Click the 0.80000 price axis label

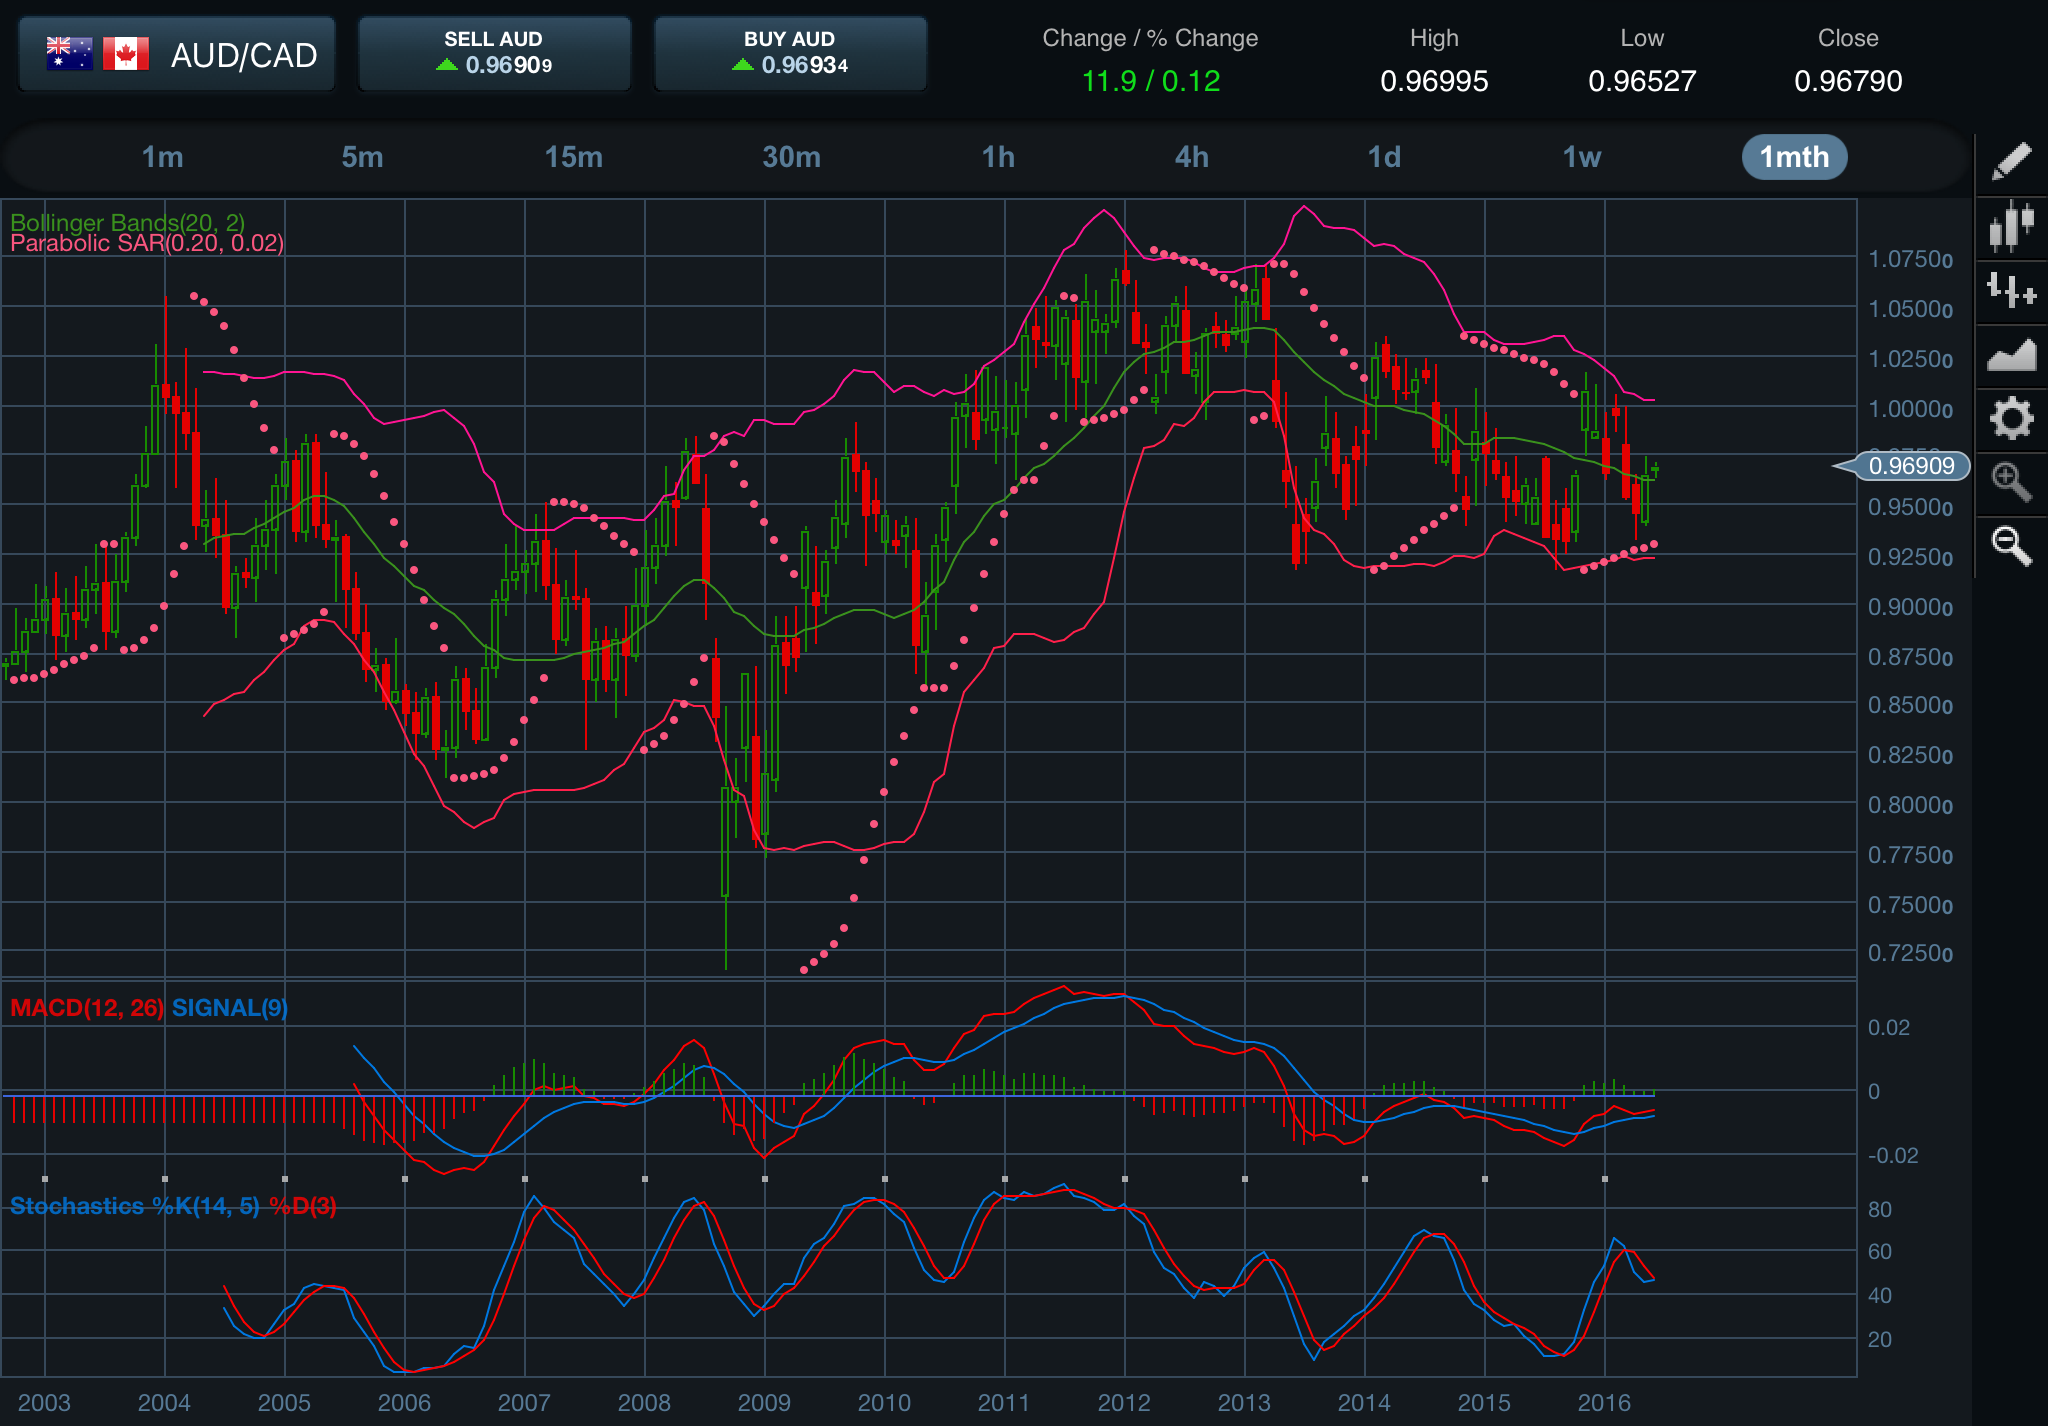[x=1910, y=805]
